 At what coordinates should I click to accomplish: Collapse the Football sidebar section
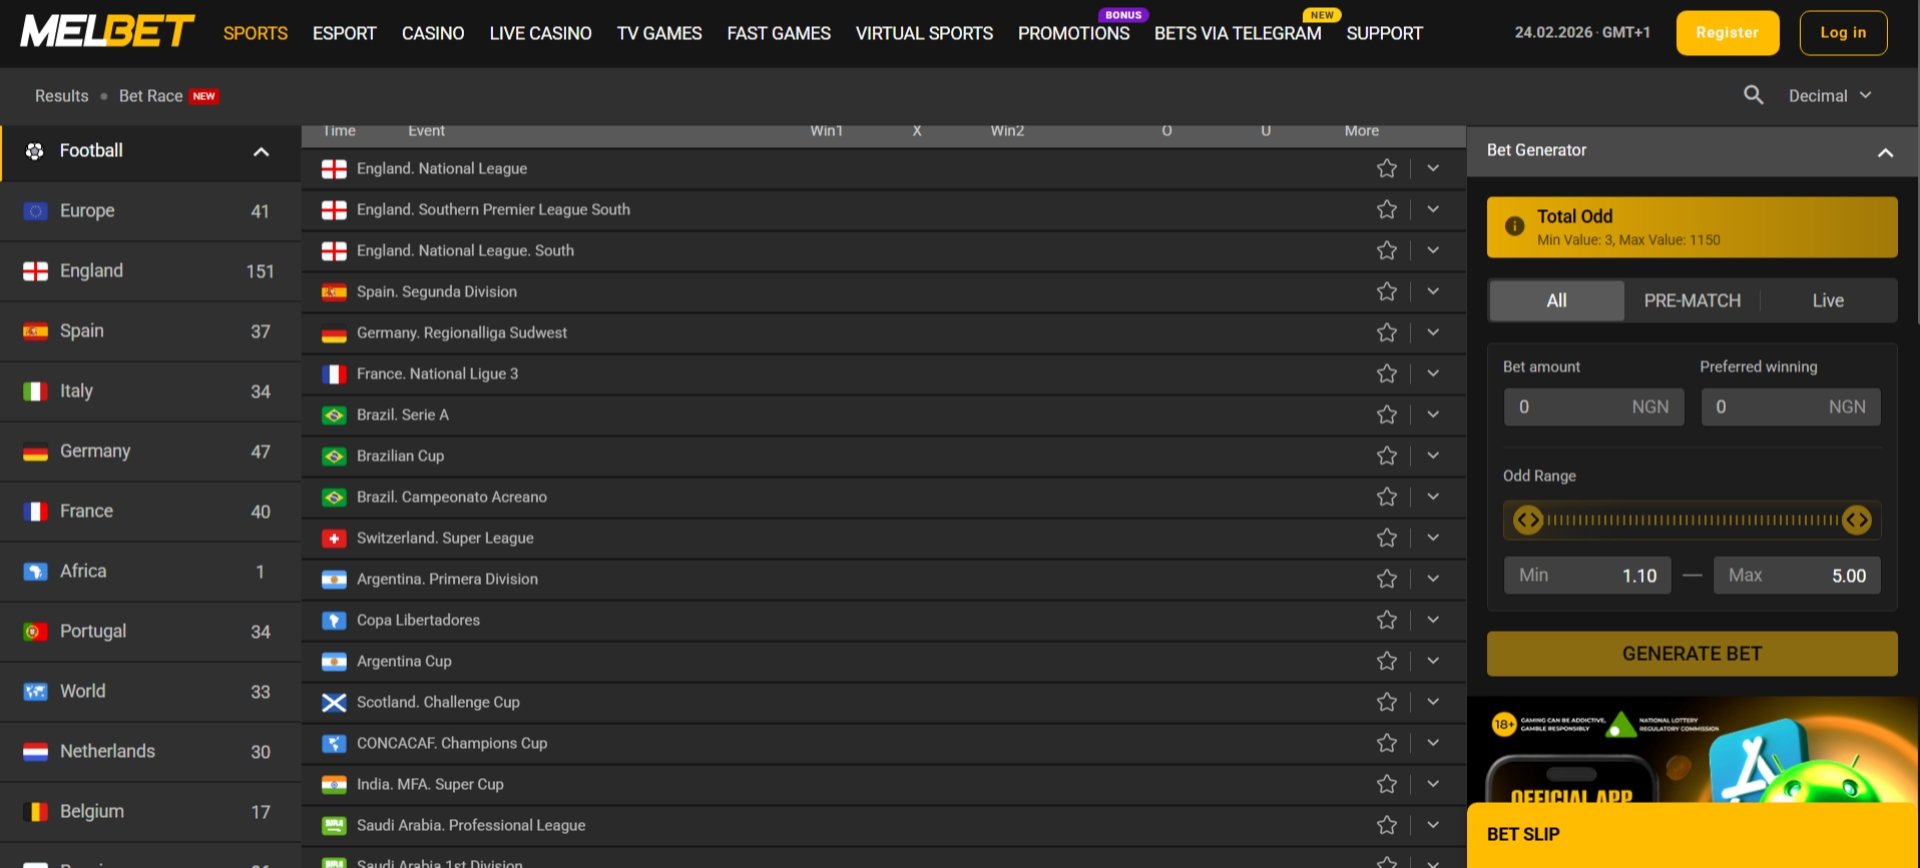[261, 152]
